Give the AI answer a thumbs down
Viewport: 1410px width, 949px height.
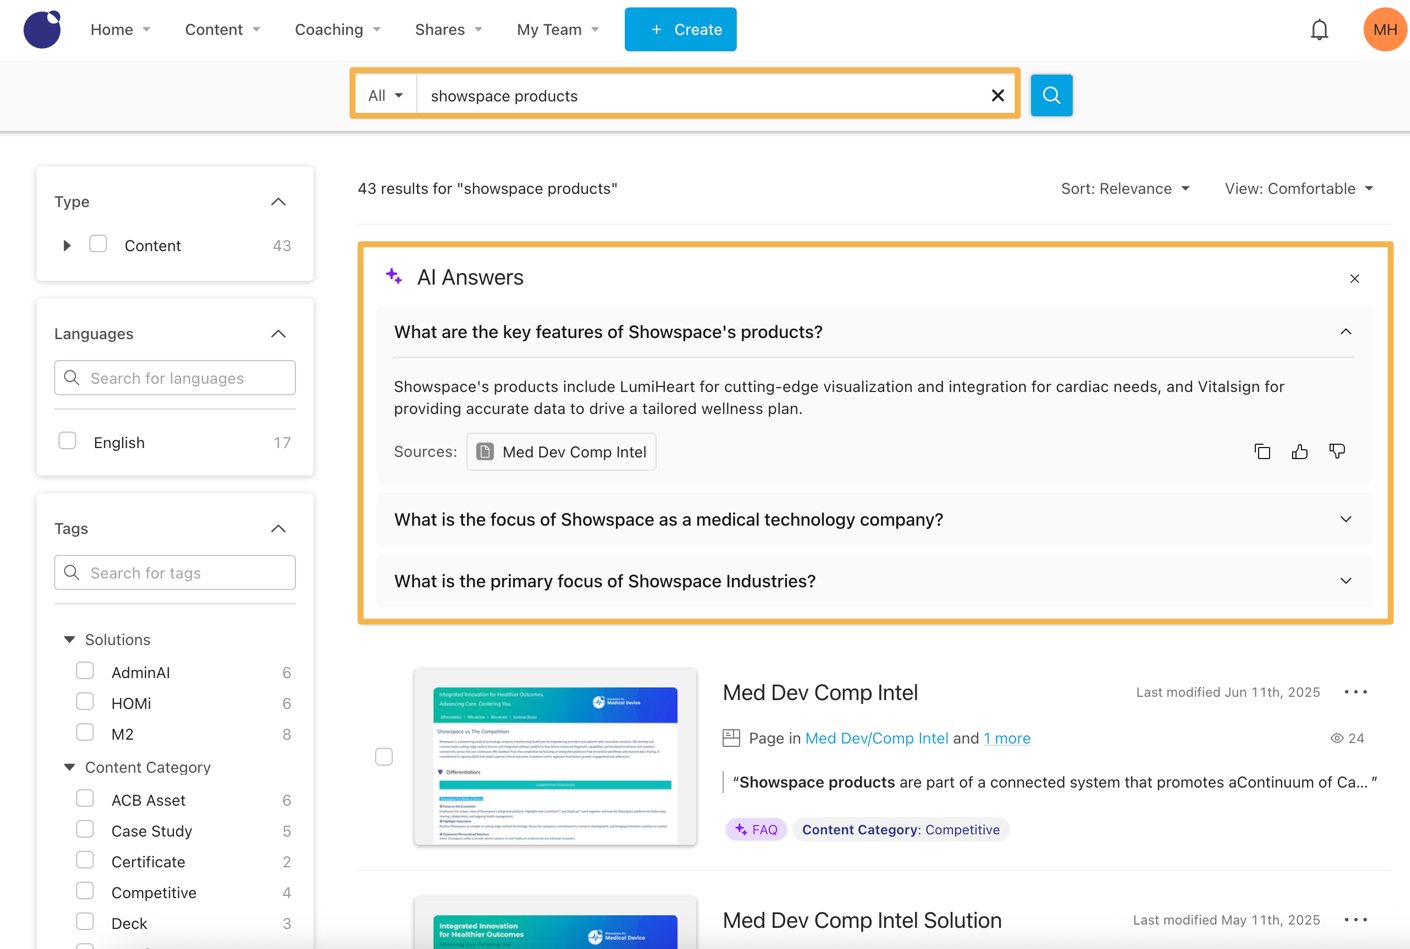click(x=1337, y=452)
